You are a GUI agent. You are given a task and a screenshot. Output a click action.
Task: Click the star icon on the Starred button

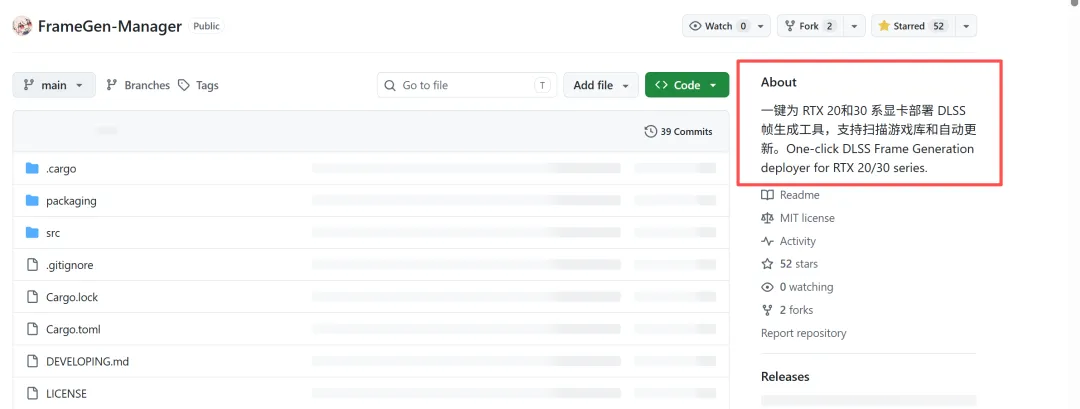[x=884, y=26]
